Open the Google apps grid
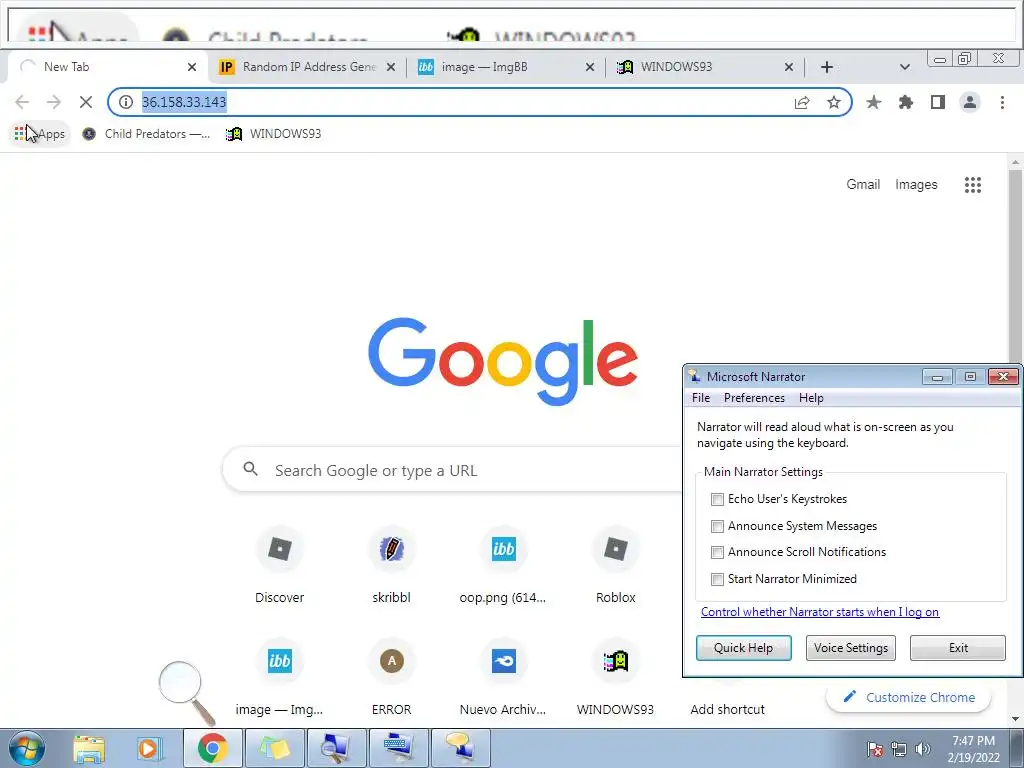Viewport: 1024px width, 768px height. [x=972, y=185]
